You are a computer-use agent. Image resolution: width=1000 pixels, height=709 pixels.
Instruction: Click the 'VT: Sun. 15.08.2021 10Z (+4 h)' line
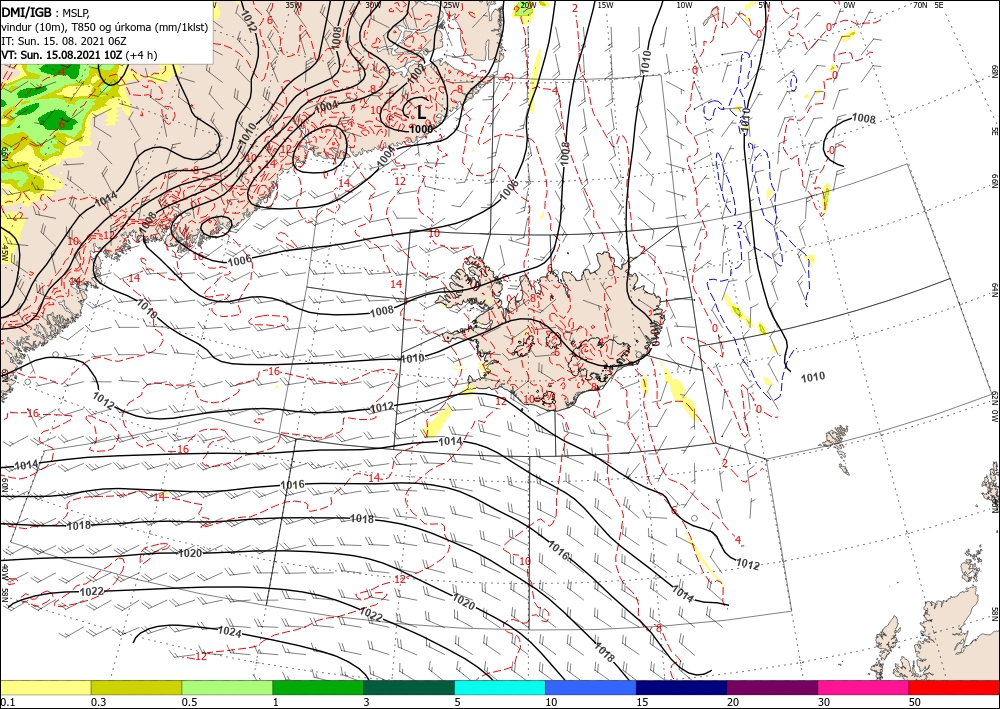79,55
